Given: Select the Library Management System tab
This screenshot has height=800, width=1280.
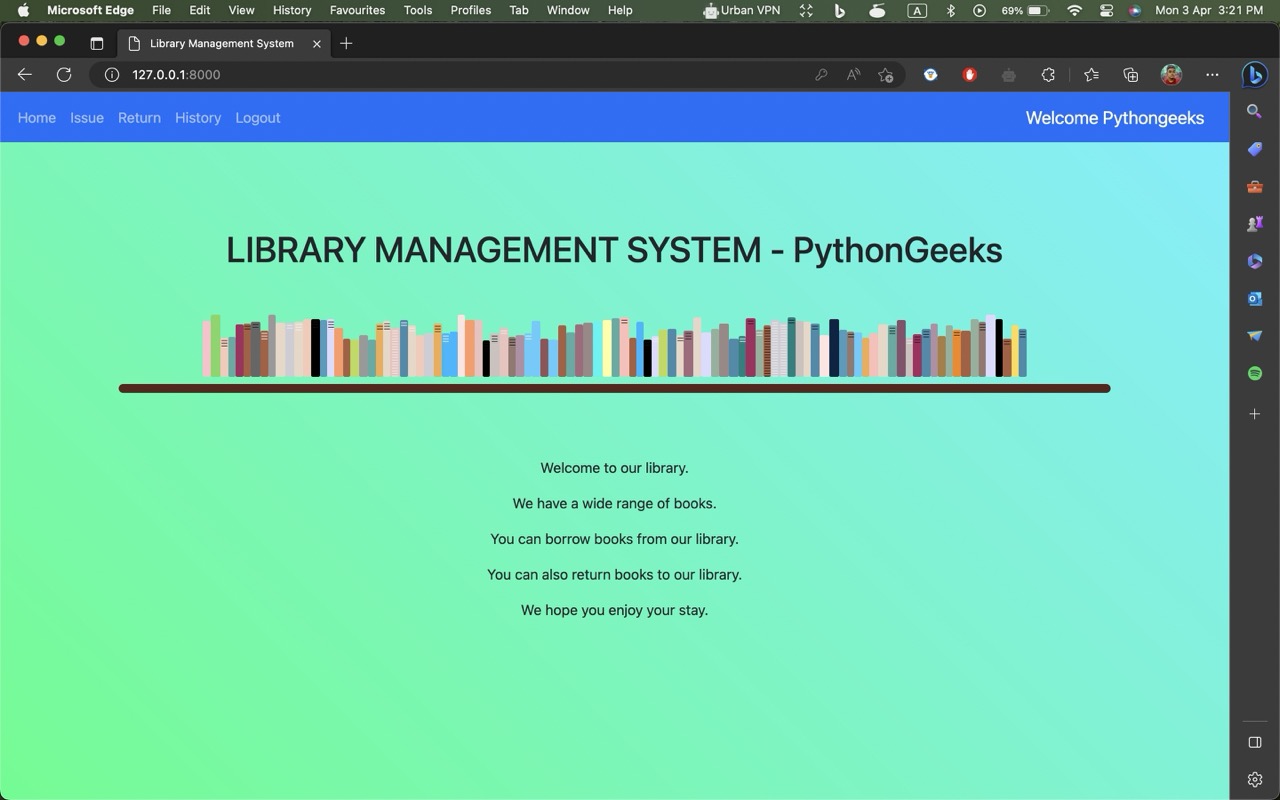Looking at the screenshot, I should coord(222,44).
